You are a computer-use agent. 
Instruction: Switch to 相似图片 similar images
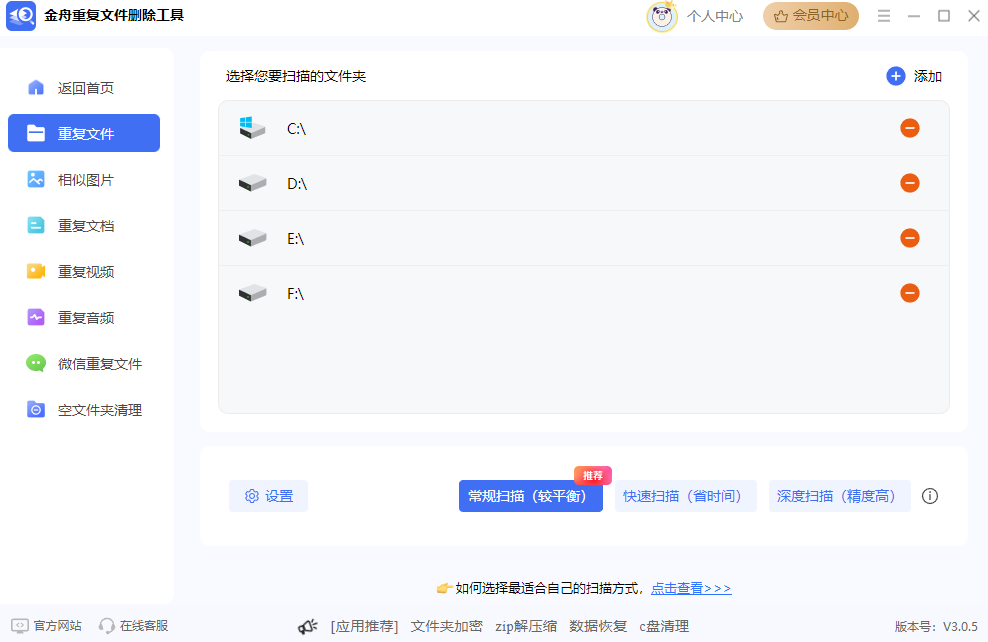tap(84, 180)
